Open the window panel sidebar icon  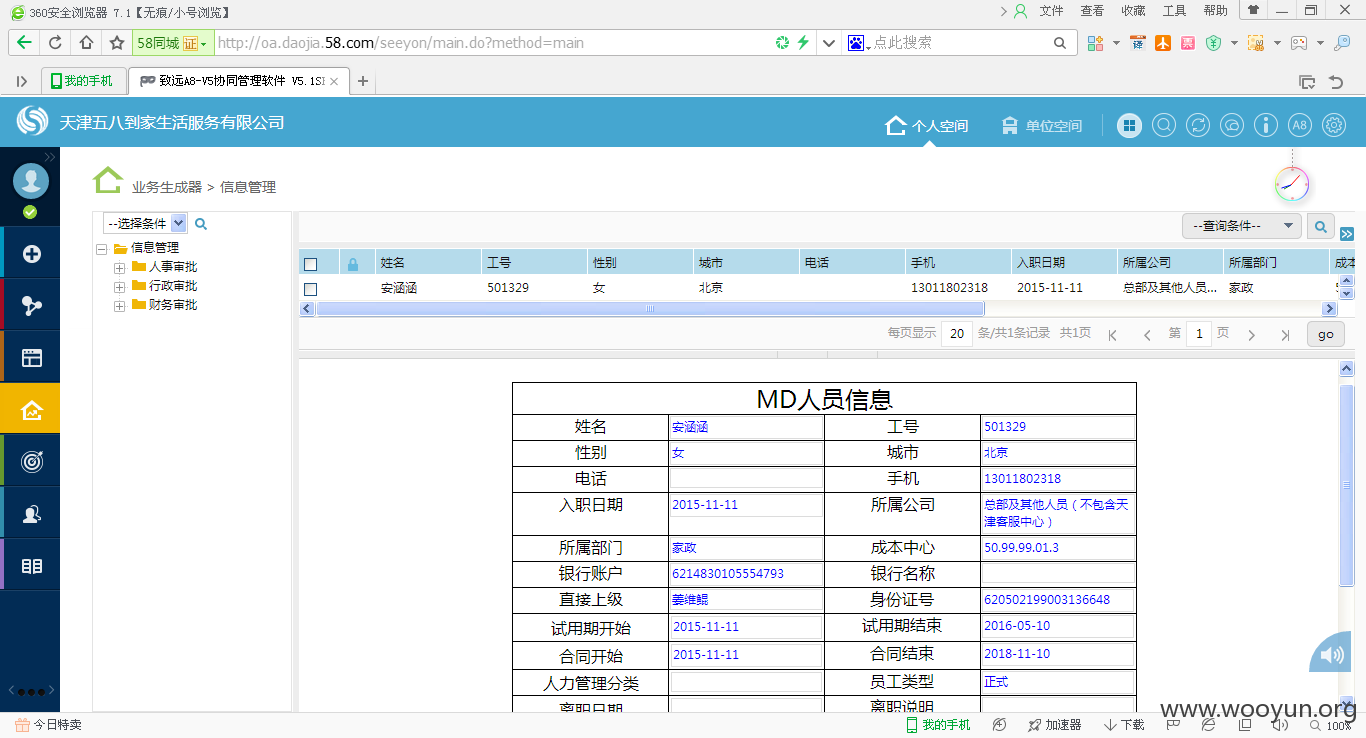pos(31,358)
